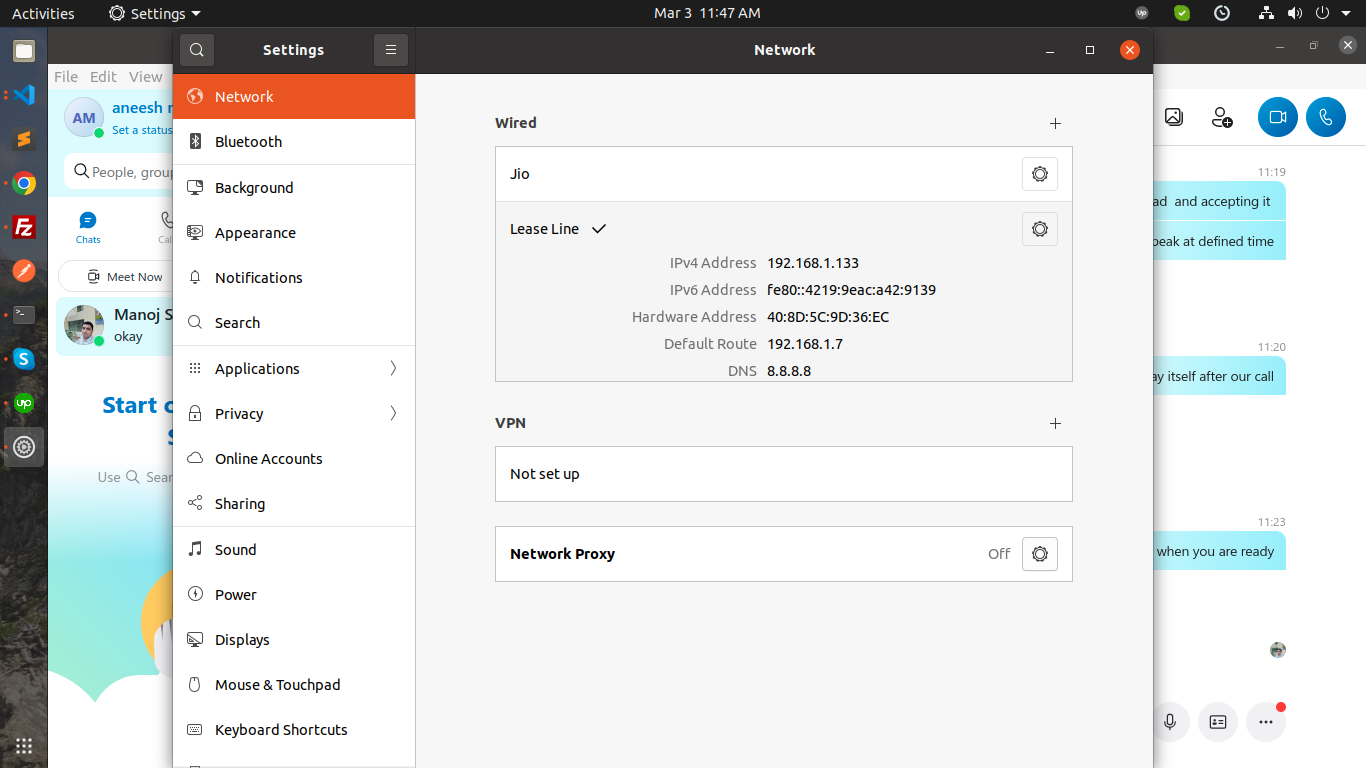Open Lease Line connection settings gear
This screenshot has height=768, width=1366.
[1039, 229]
